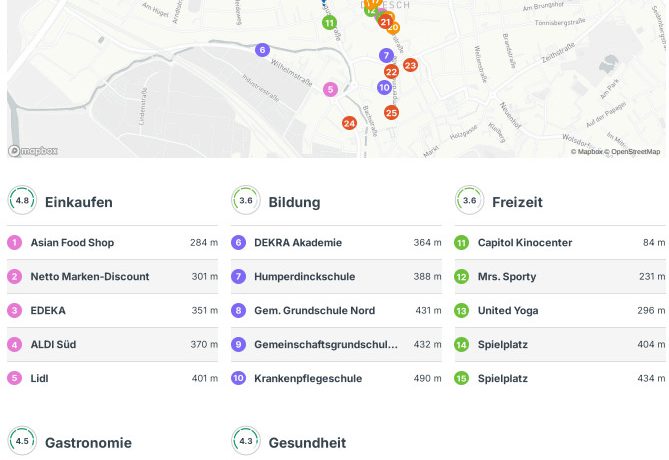Click list bullet 3 for EDEKA

tap(15, 310)
